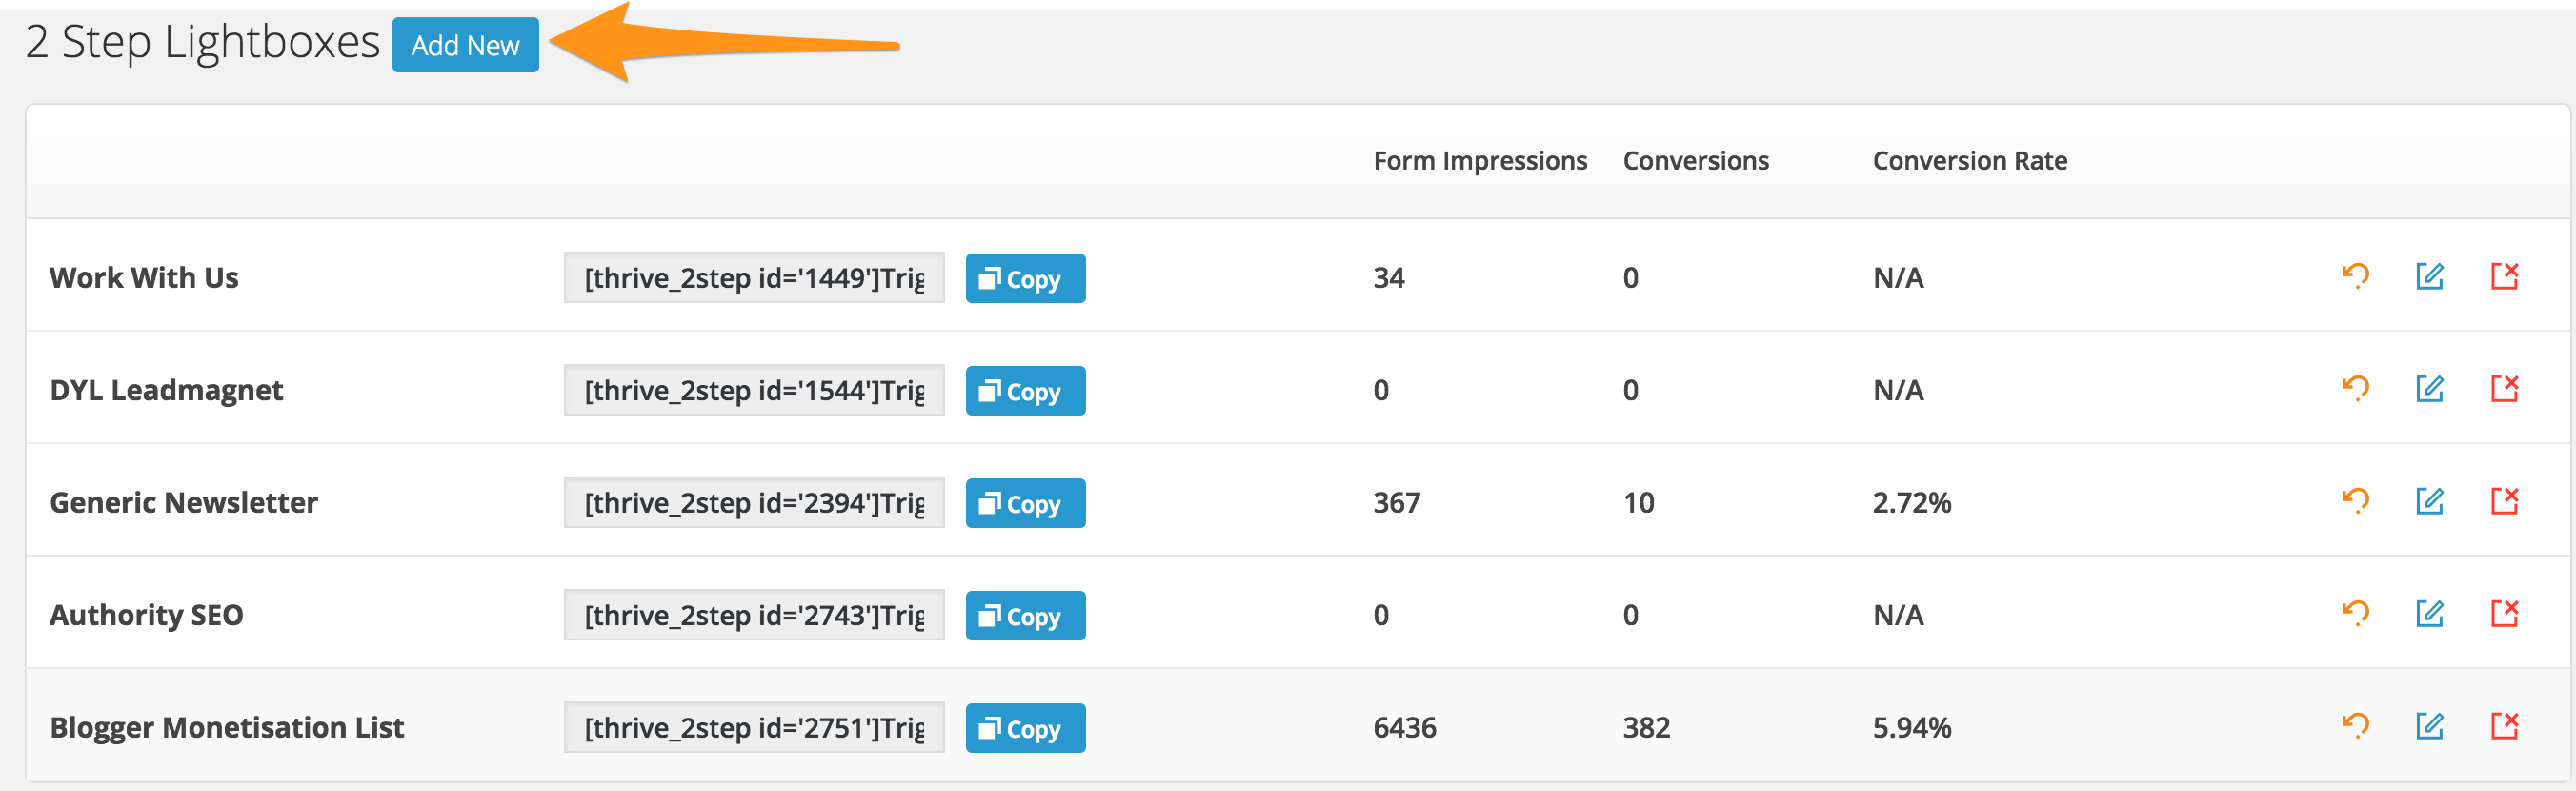Open the Generic Newsletter lightbox name
The image size is (2576, 791).
coord(184,502)
